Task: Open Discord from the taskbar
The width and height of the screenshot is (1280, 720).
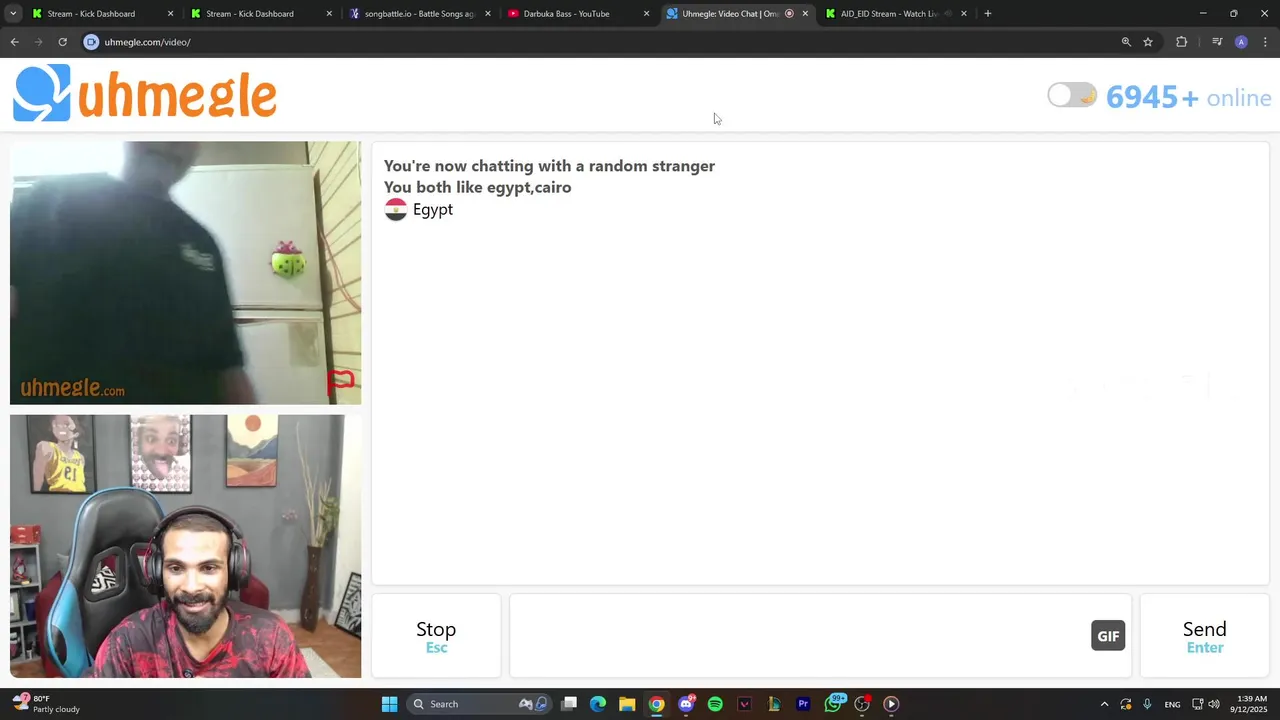Action: coord(686,704)
